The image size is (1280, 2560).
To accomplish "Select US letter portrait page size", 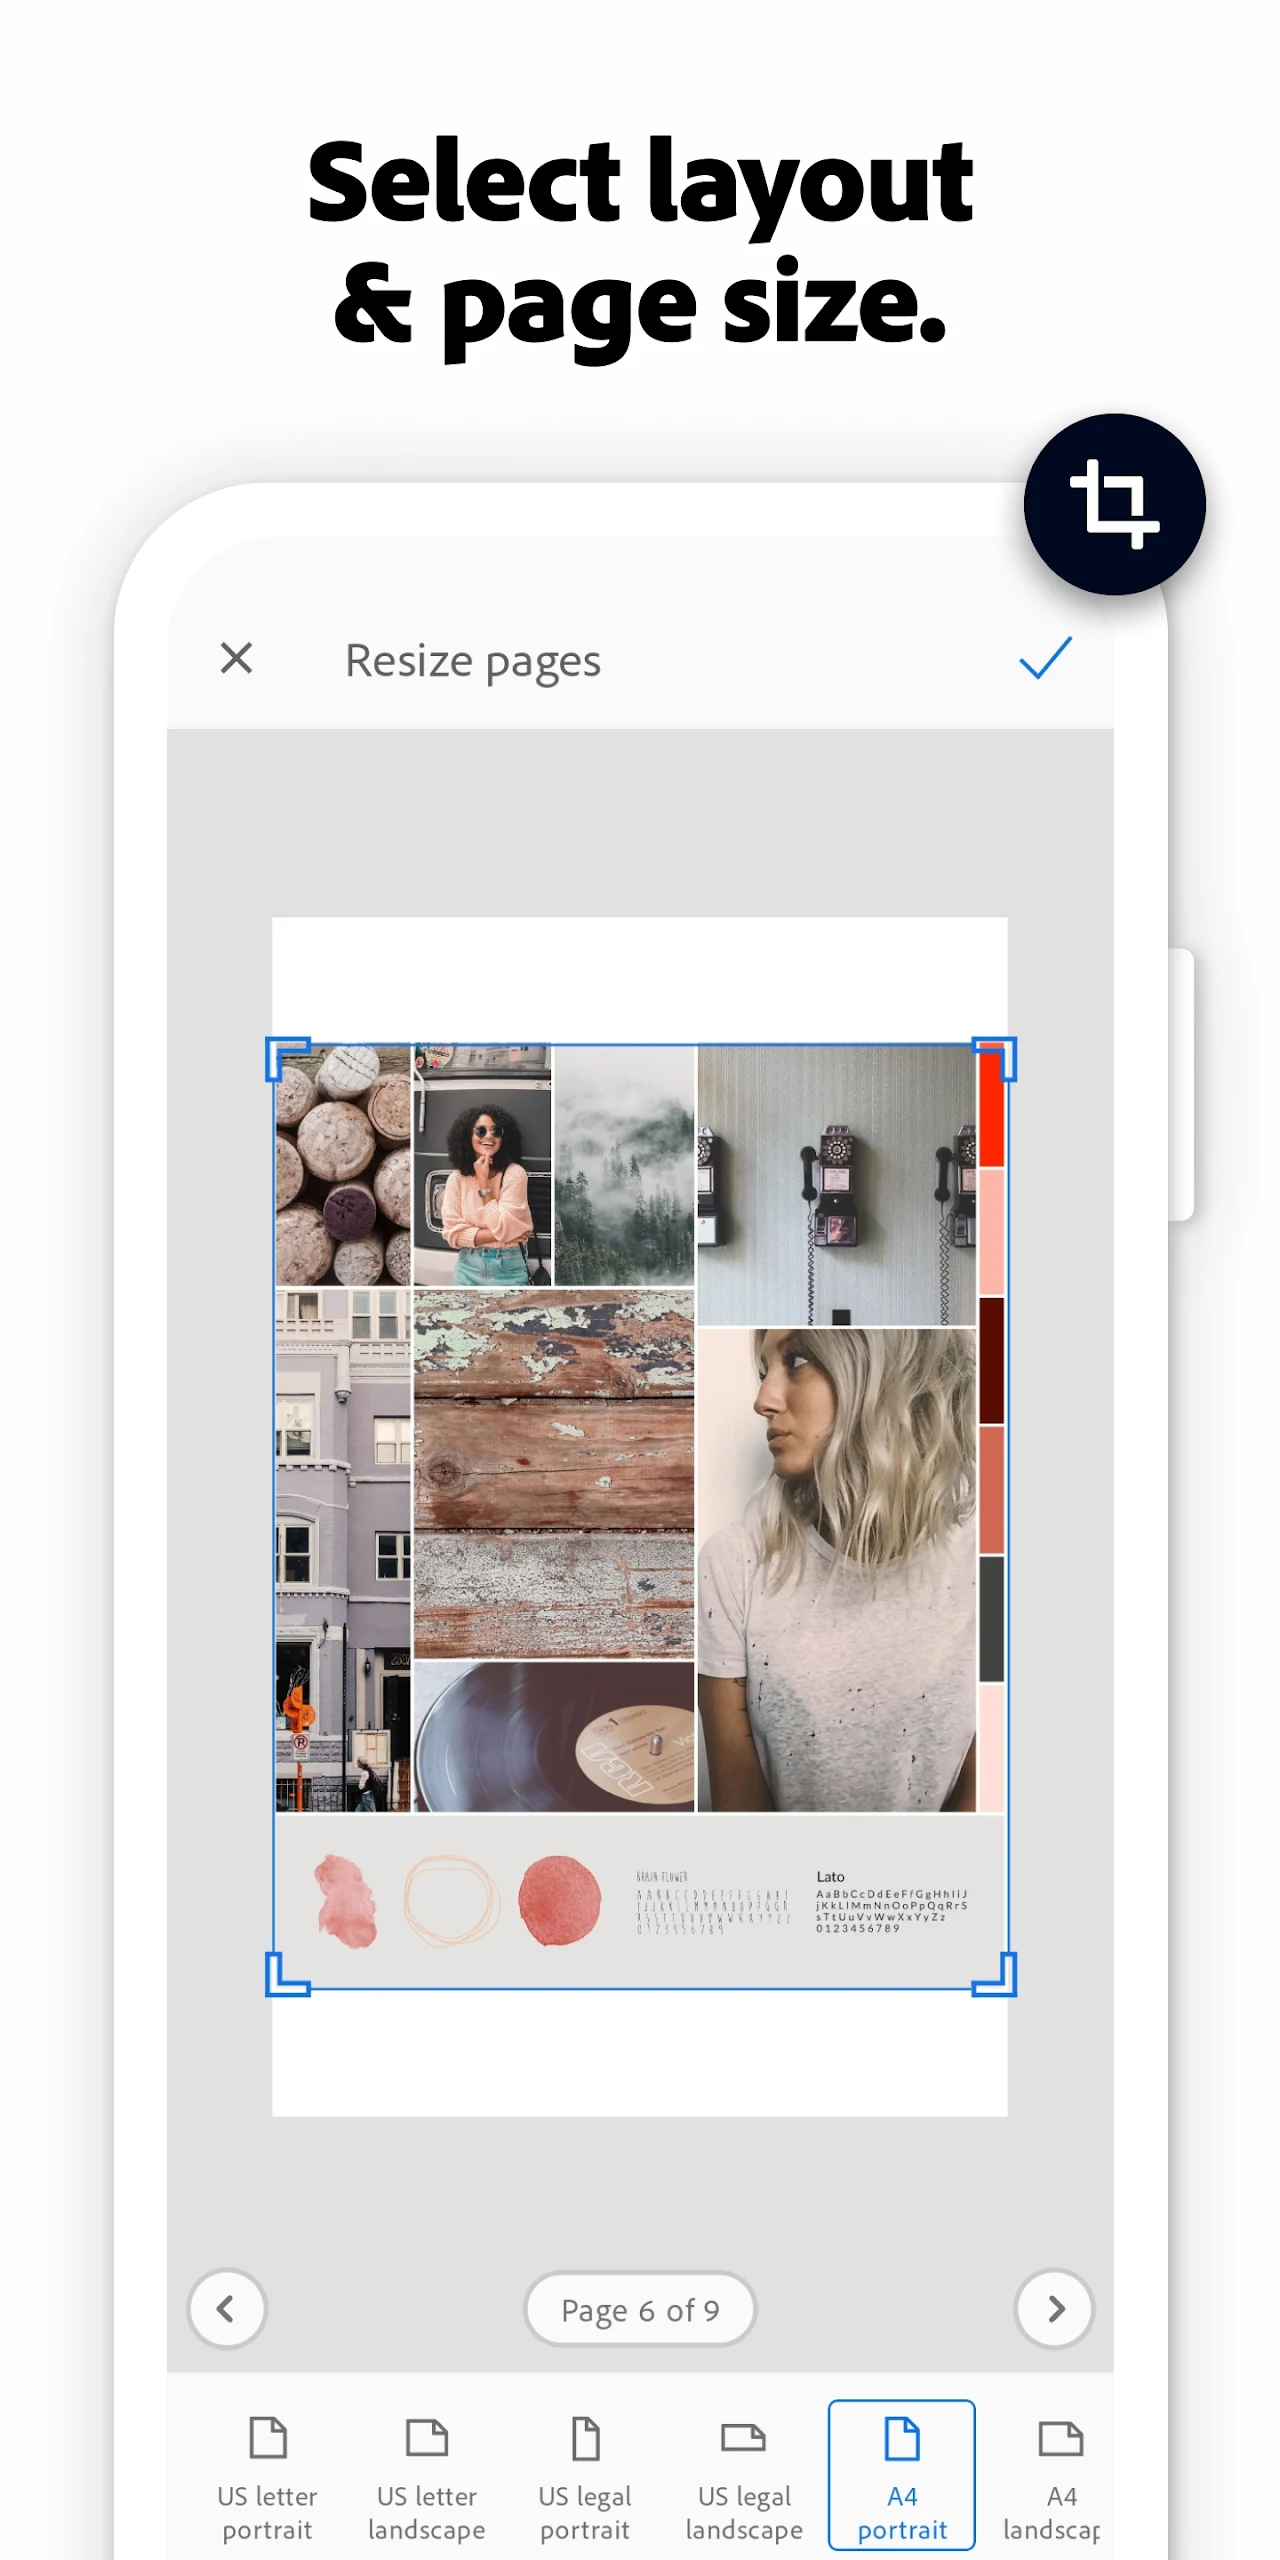I will point(267,2478).
